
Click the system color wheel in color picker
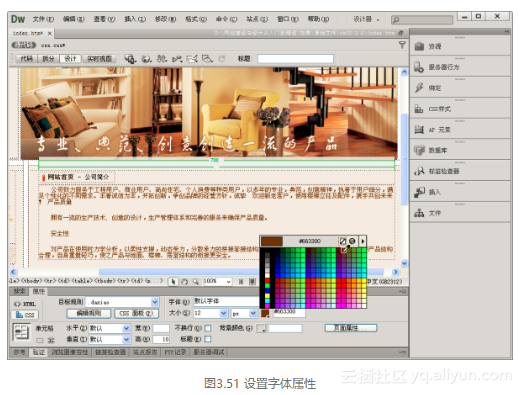[352, 241]
